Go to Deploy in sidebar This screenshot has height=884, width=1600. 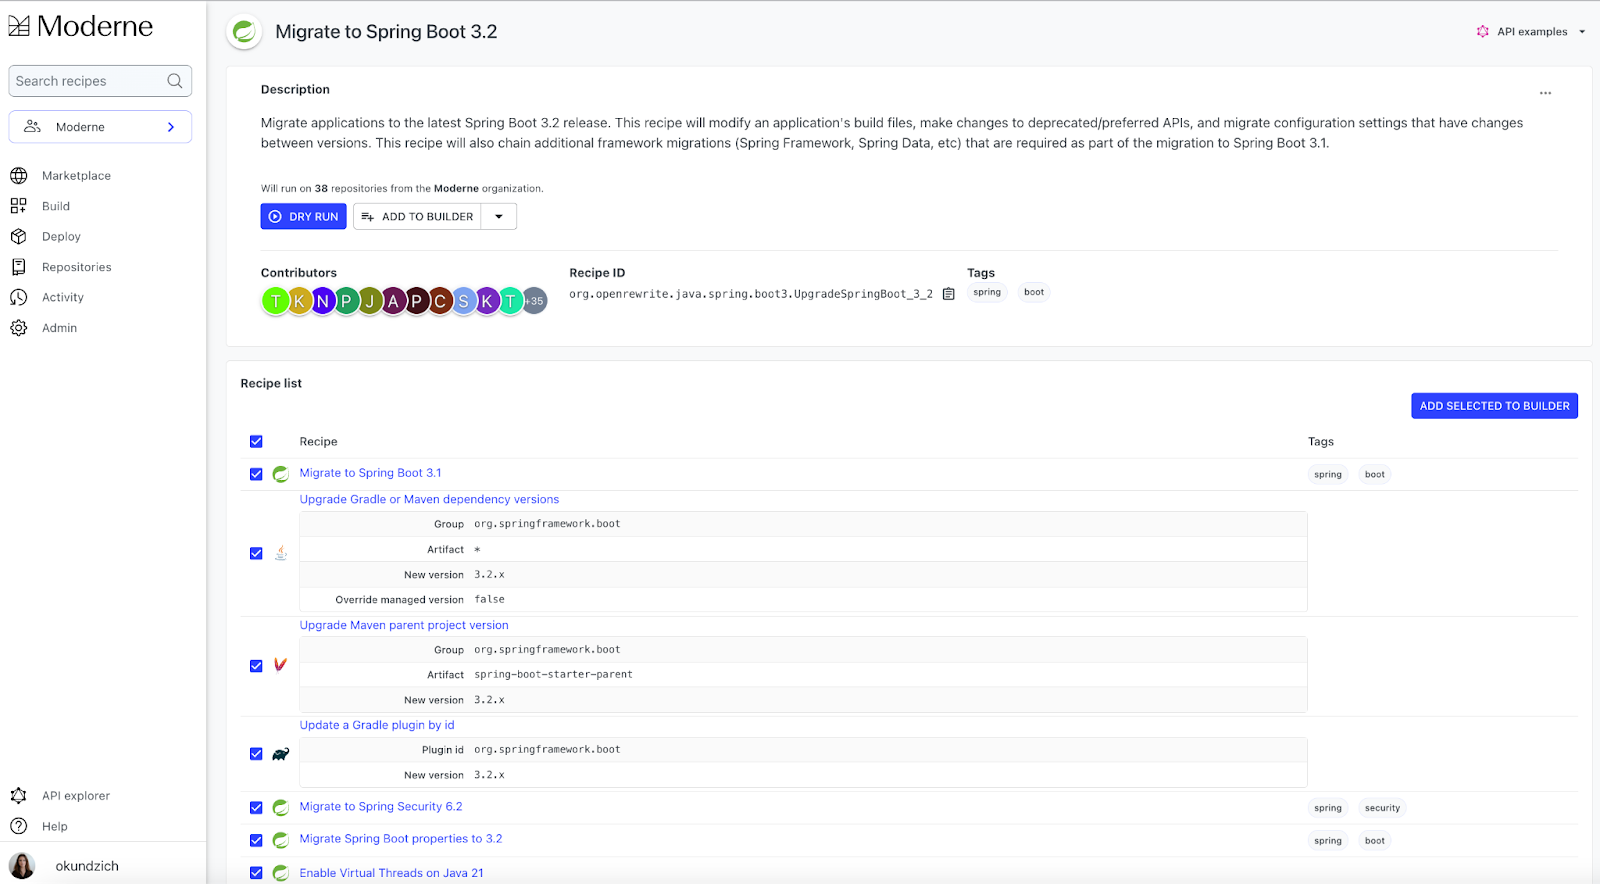pos(61,237)
